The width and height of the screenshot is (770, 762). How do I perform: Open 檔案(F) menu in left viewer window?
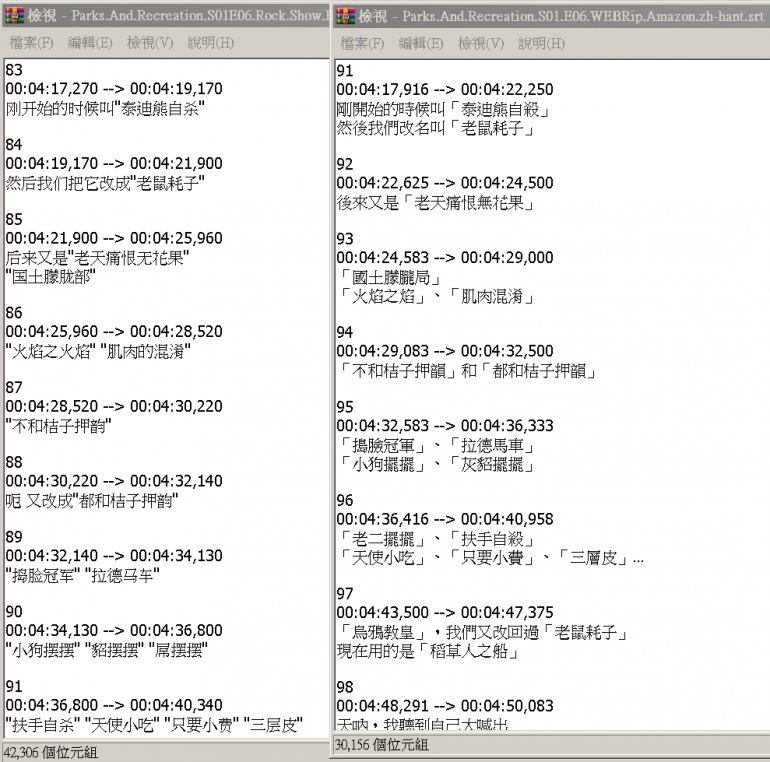(x=31, y=43)
